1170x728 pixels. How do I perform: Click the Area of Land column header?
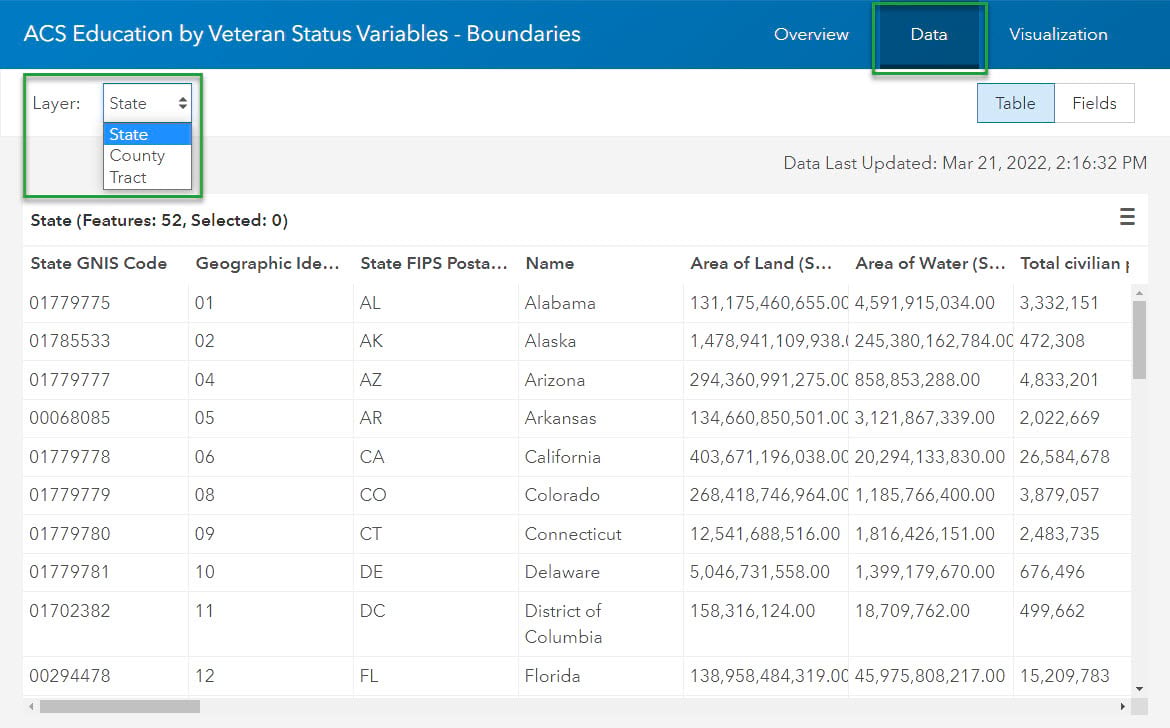pyautogui.click(x=761, y=263)
